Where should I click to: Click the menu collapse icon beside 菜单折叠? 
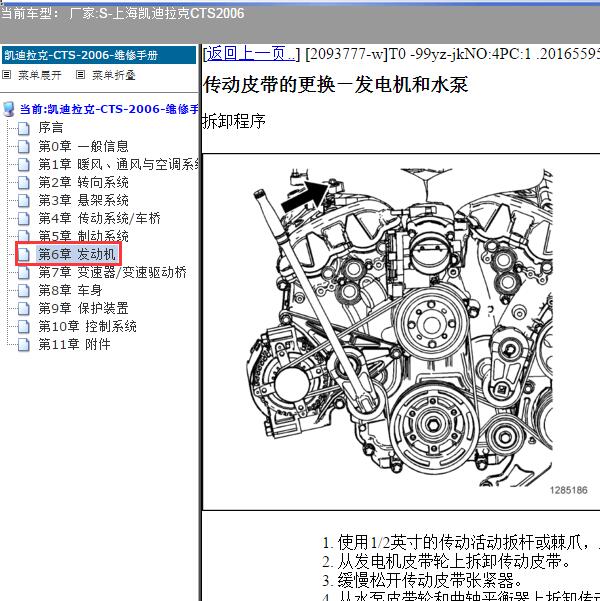(80, 75)
